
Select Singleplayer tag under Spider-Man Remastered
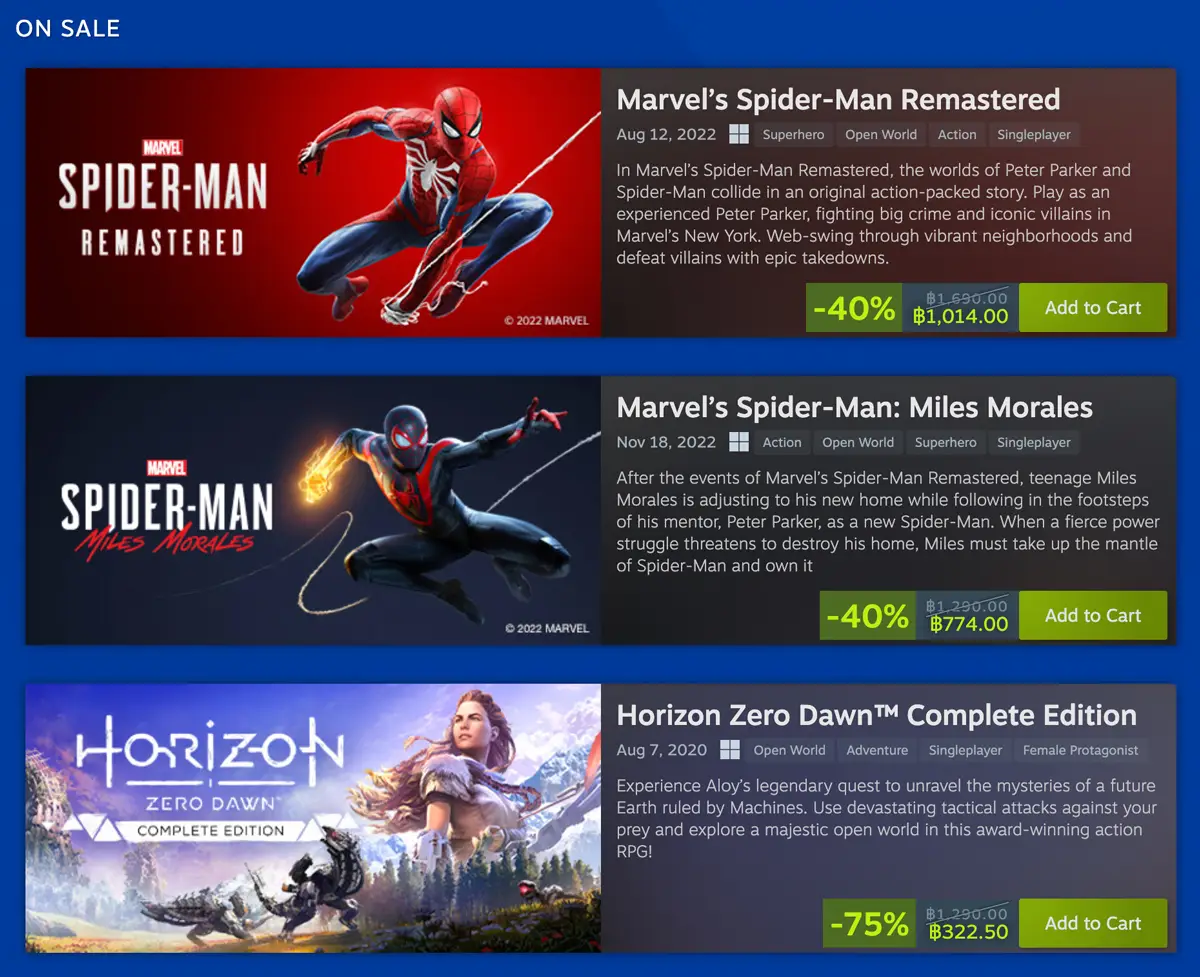point(1034,134)
